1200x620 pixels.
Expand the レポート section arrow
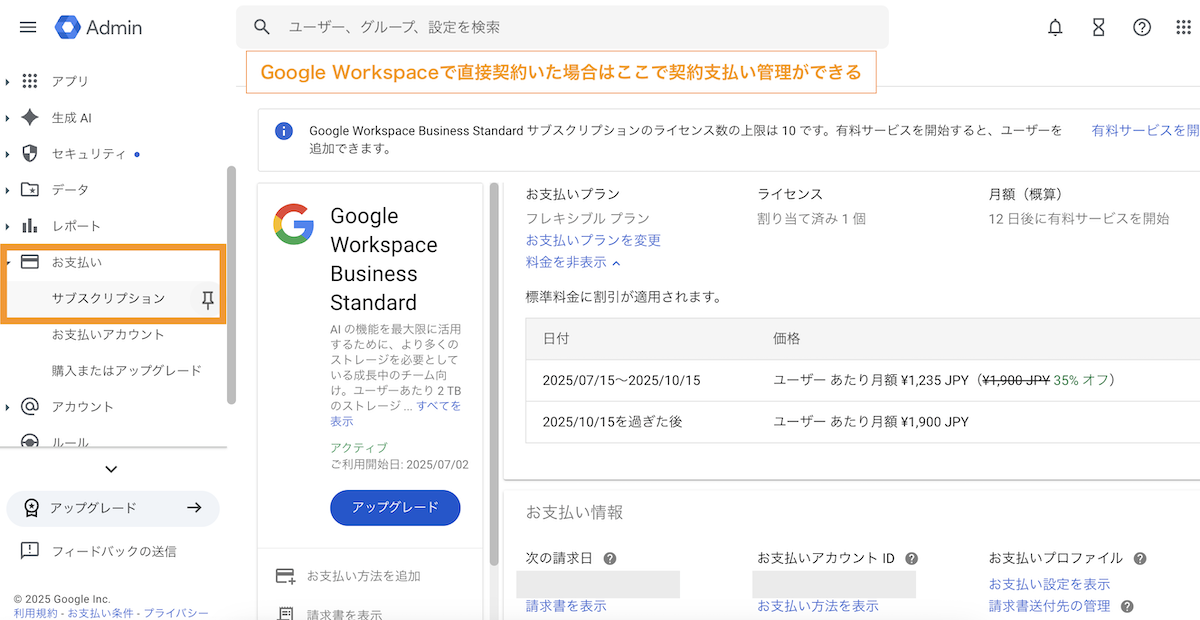pyautogui.click(x=8, y=225)
